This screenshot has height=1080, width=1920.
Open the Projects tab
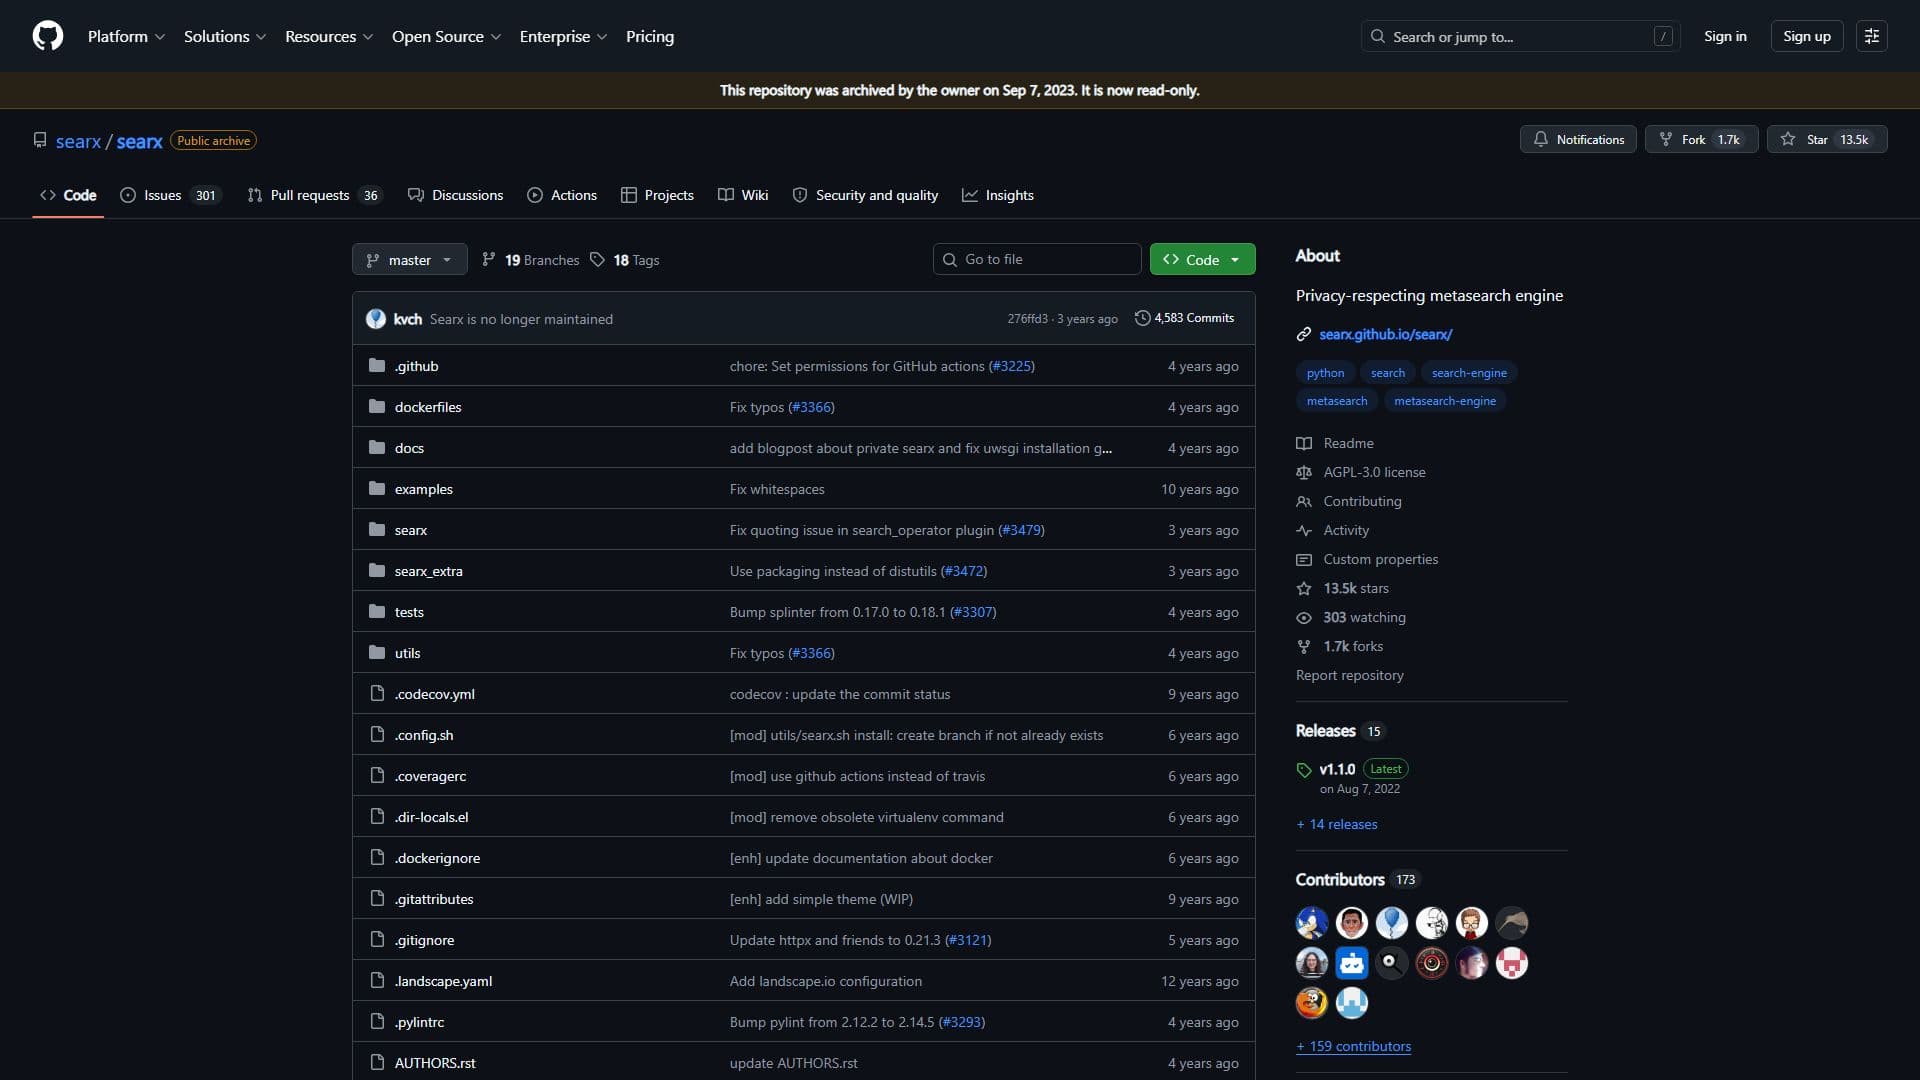[x=657, y=195]
